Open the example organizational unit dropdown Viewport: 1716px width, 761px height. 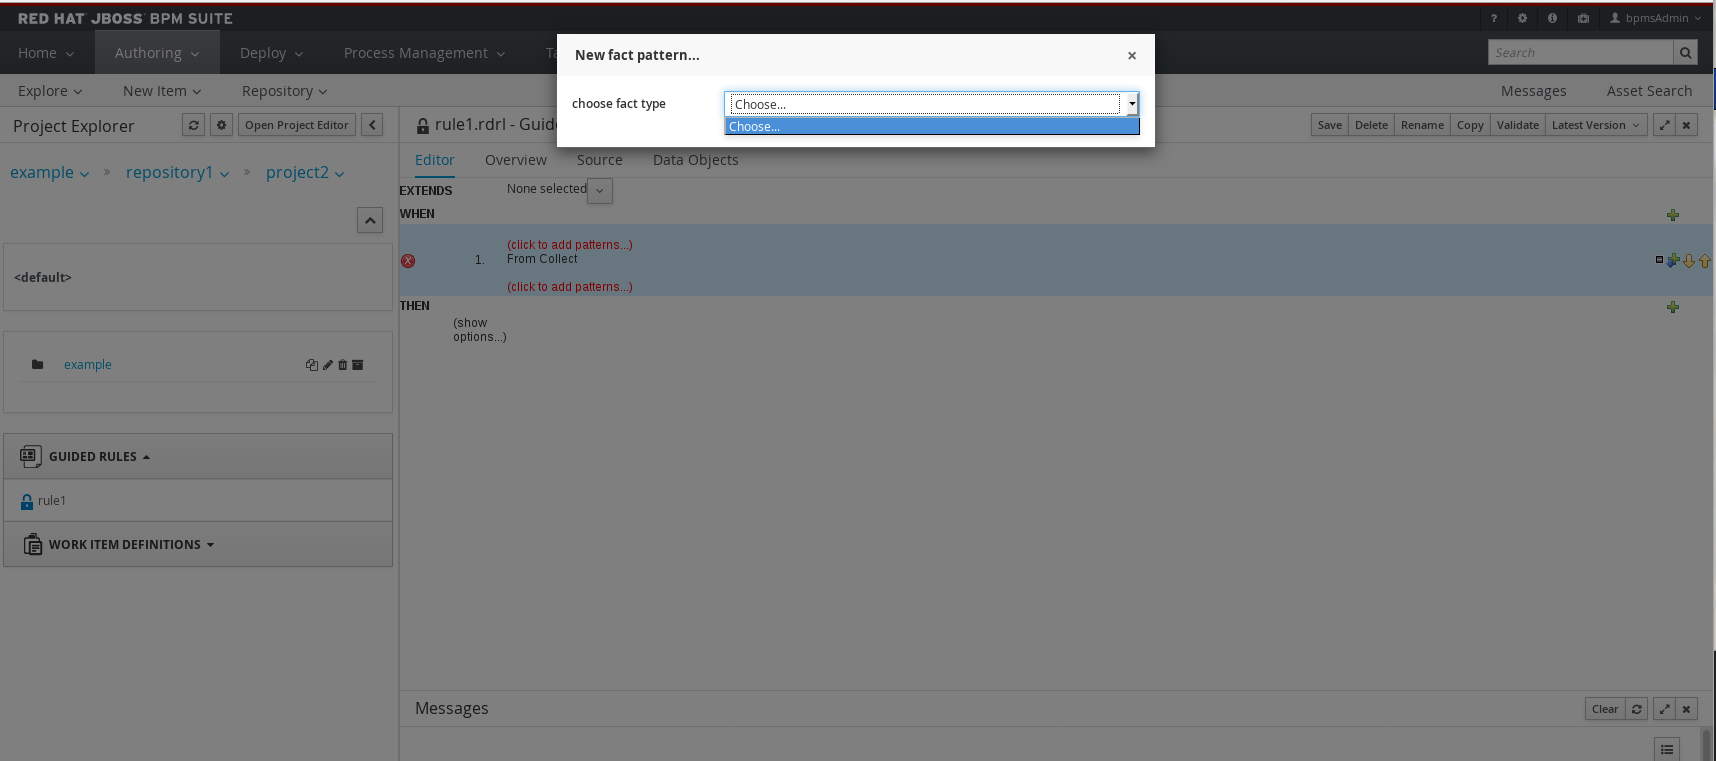point(49,173)
